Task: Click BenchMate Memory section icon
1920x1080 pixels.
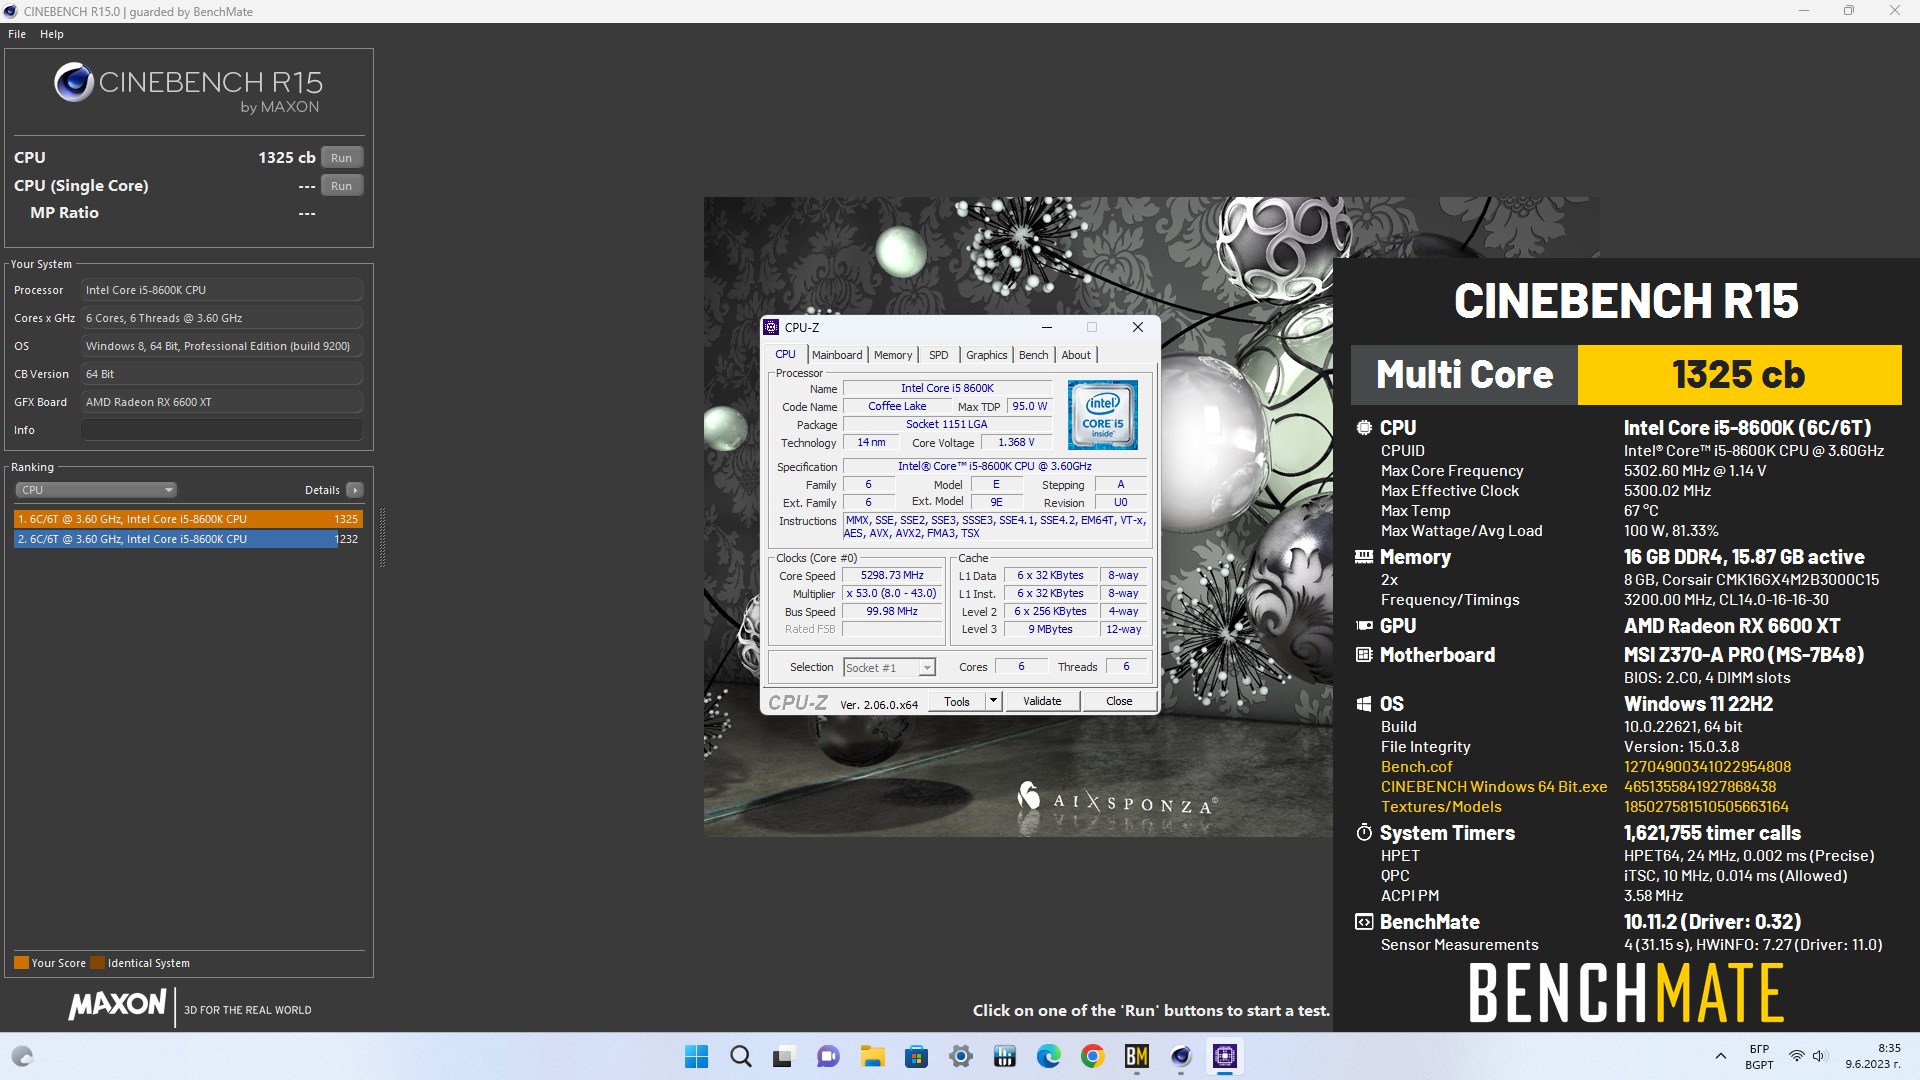Action: tap(1364, 557)
